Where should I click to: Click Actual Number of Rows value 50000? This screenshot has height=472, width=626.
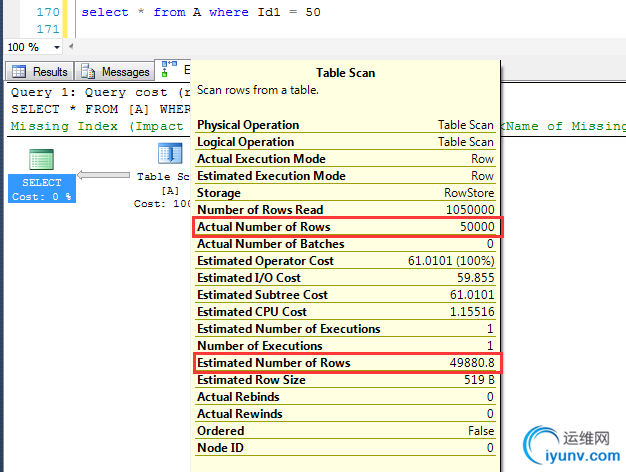[477, 227]
